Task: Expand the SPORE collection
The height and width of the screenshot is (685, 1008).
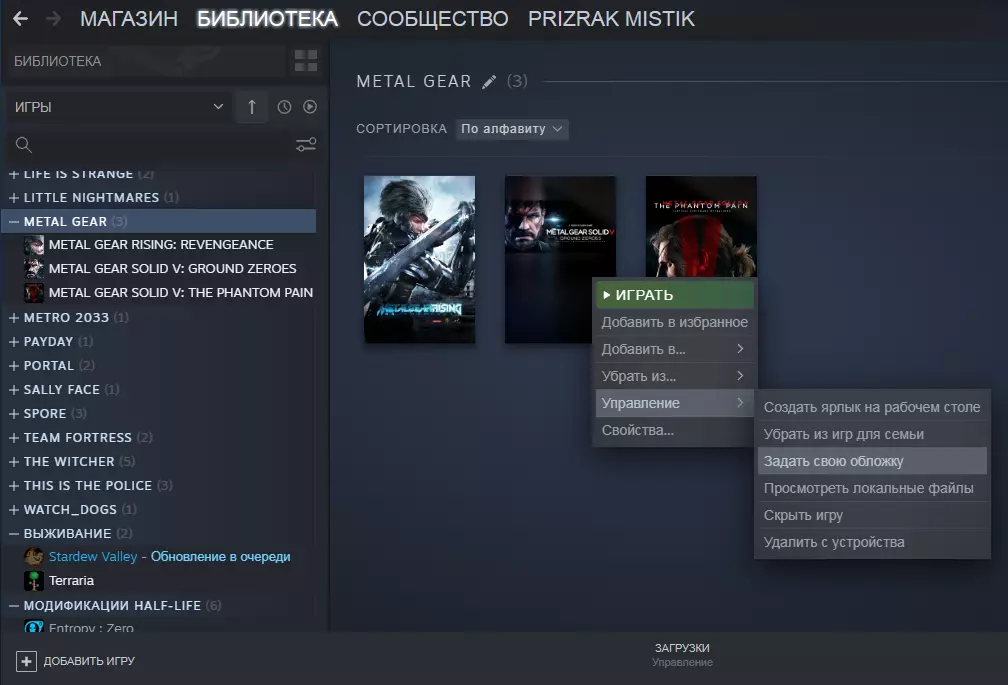Action: (14, 414)
